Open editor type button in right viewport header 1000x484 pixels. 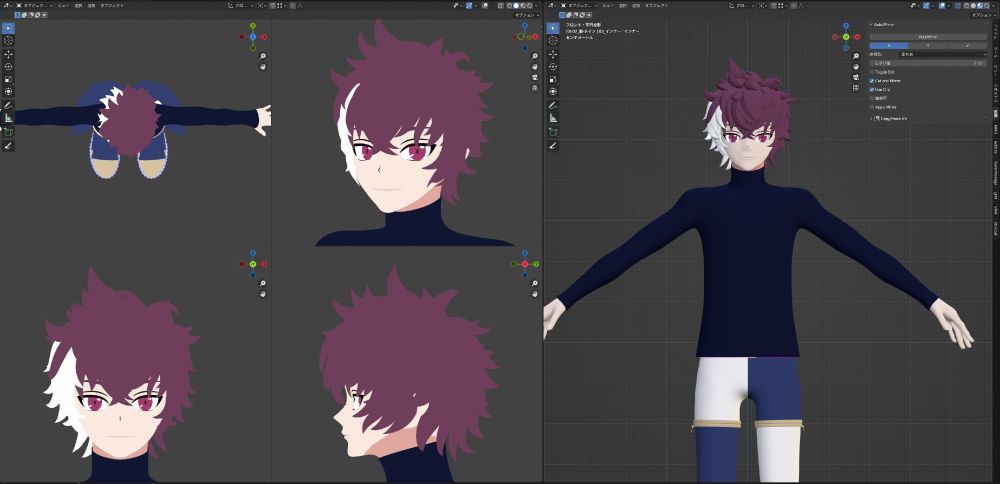coord(552,5)
